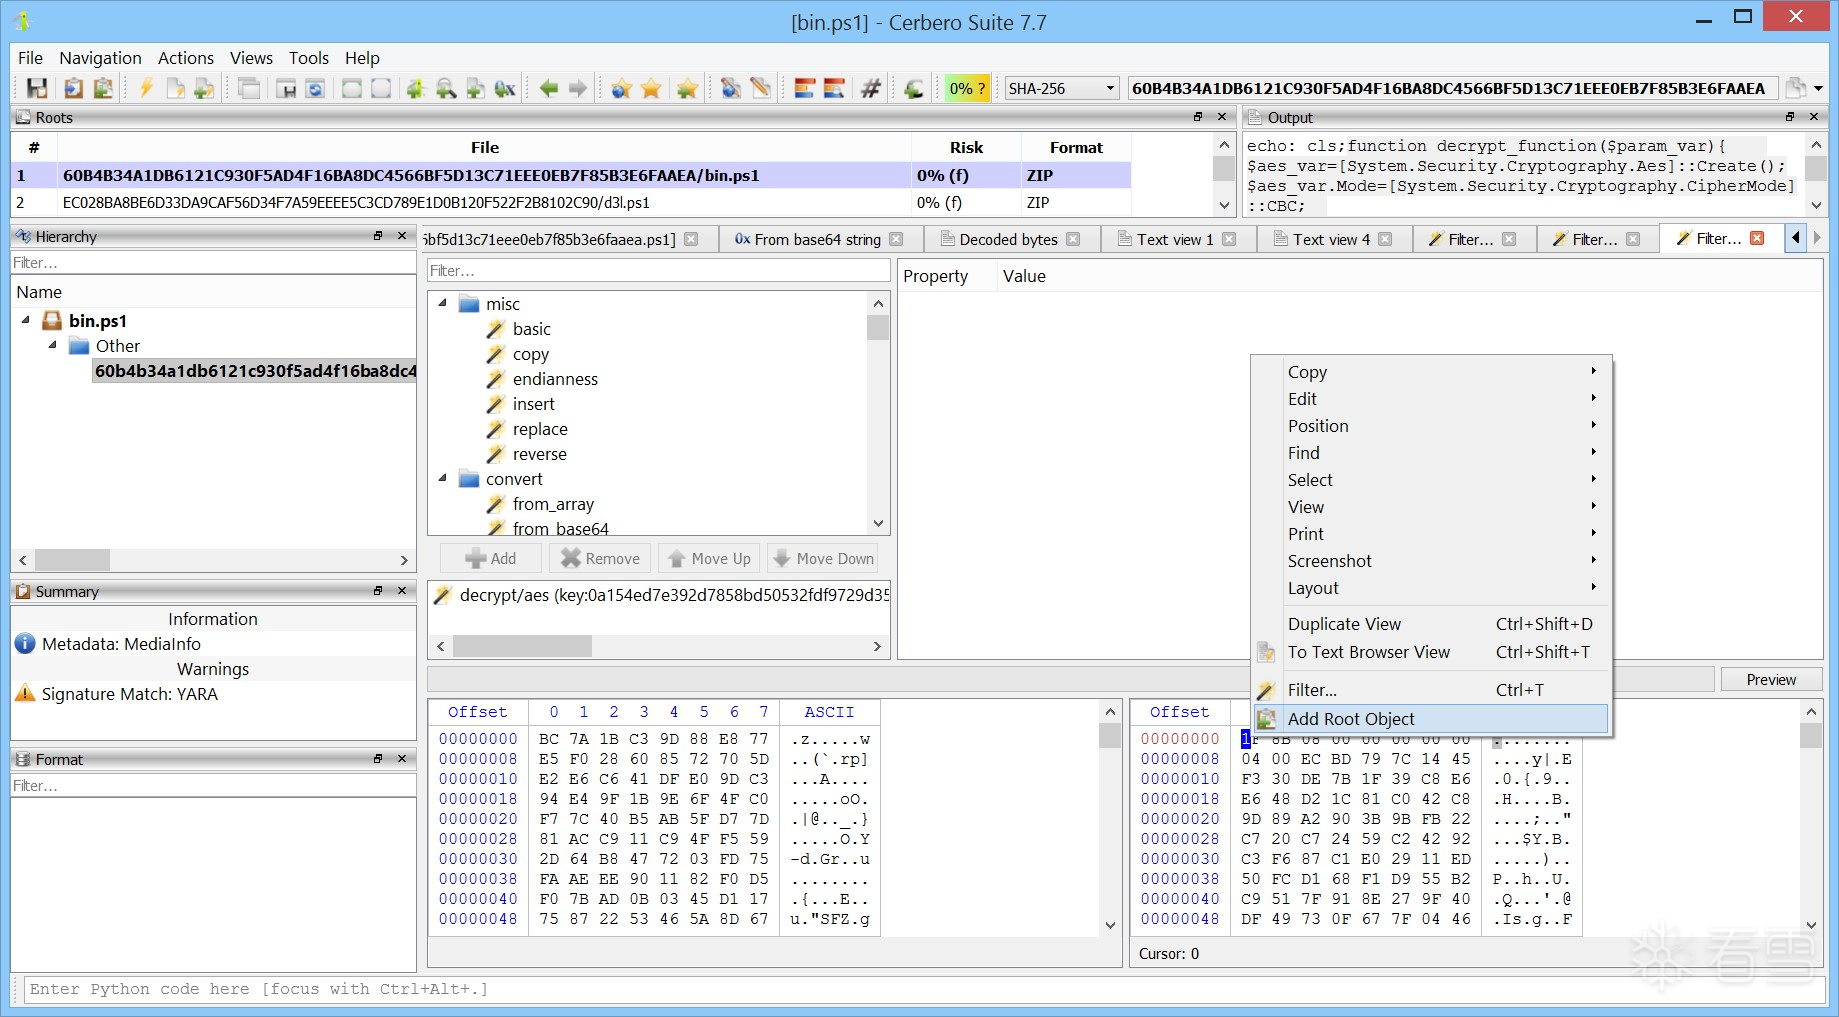
Task: Close the Summary panel
Action: (x=402, y=591)
